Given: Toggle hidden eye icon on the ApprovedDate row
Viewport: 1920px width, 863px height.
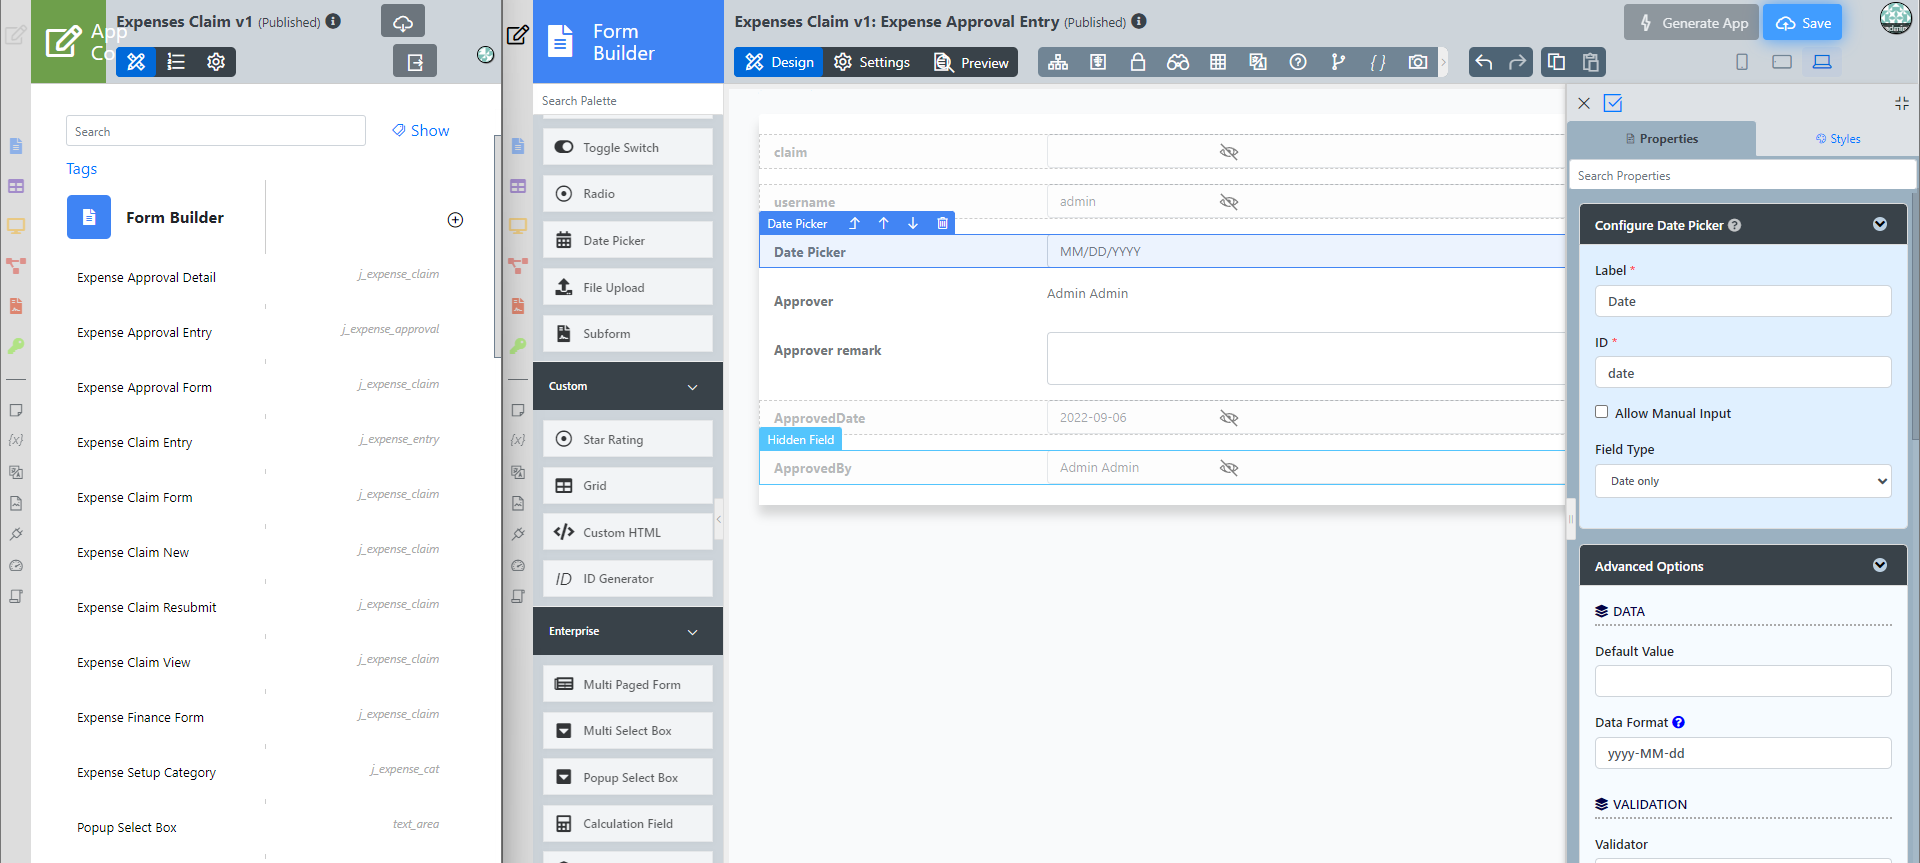Looking at the screenshot, I should pyautogui.click(x=1229, y=418).
